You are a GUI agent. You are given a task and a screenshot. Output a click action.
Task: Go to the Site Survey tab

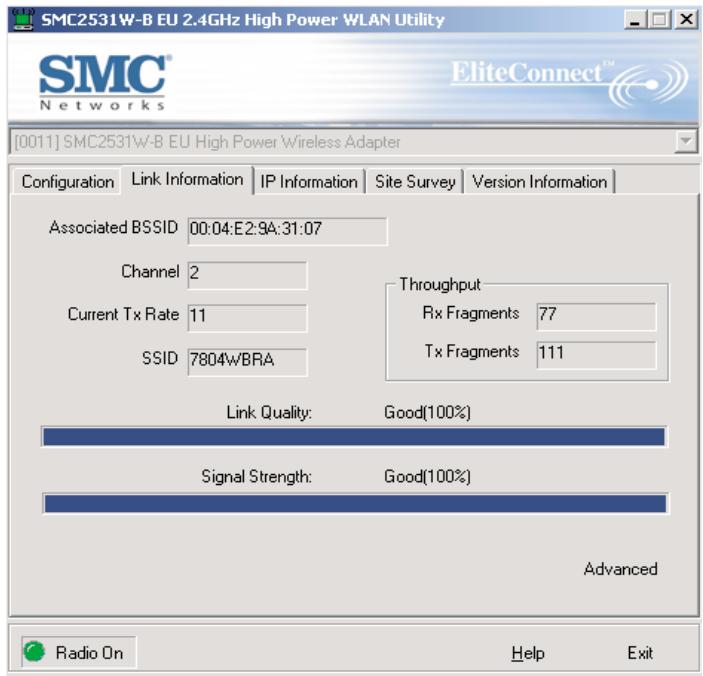coord(415,182)
